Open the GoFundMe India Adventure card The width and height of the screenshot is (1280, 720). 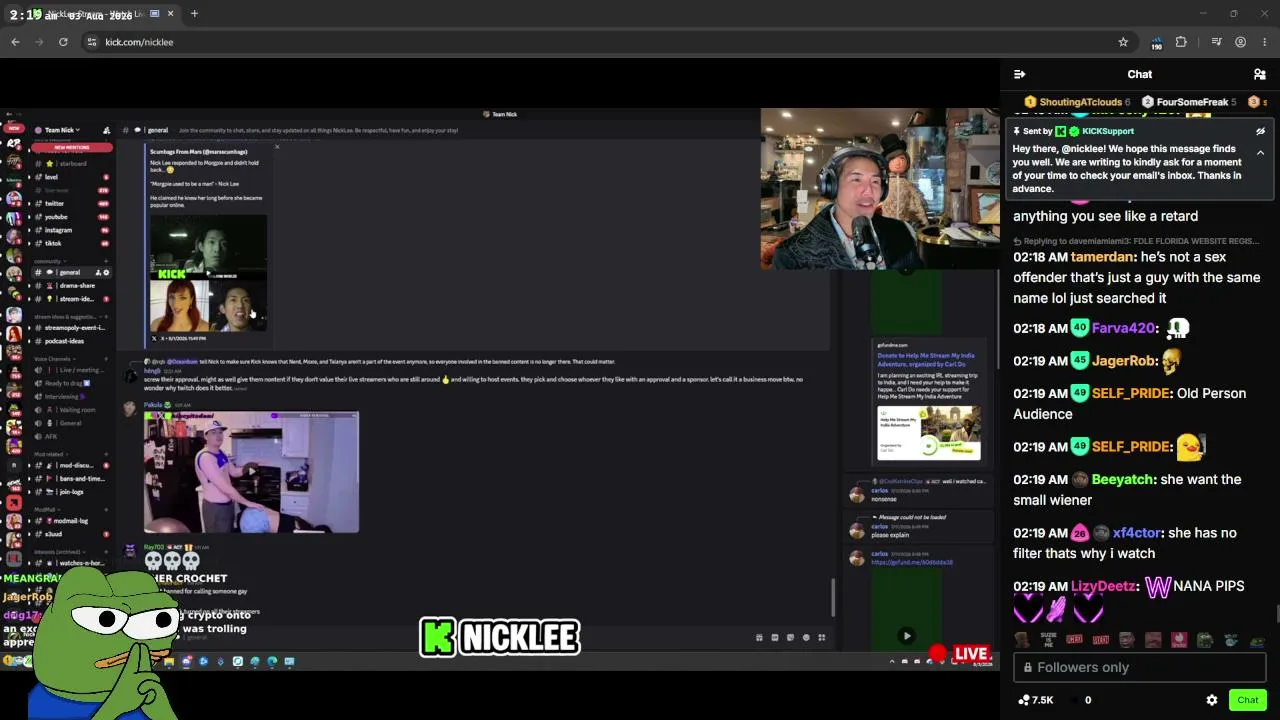click(x=929, y=402)
